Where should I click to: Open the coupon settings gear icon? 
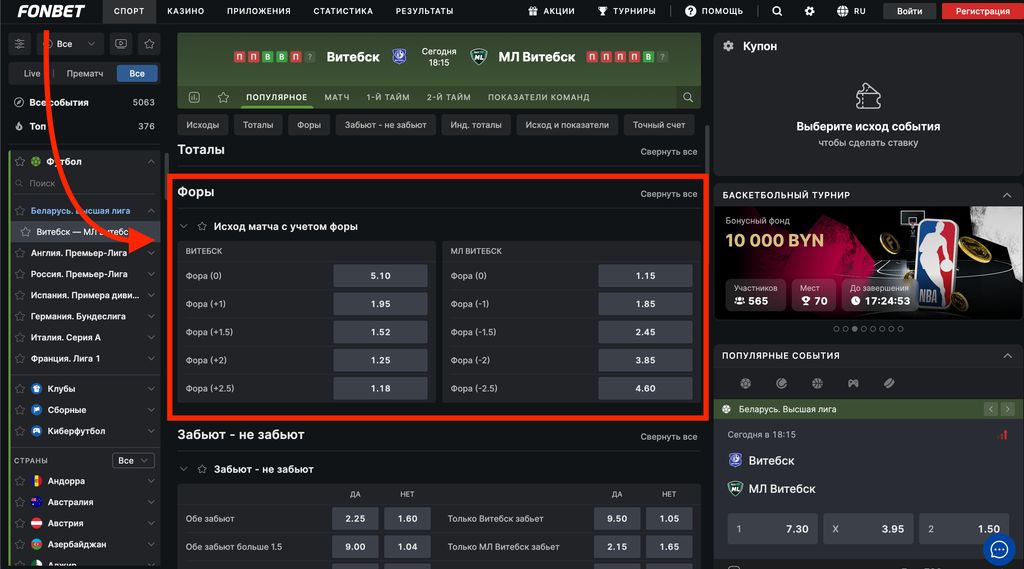(728, 46)
